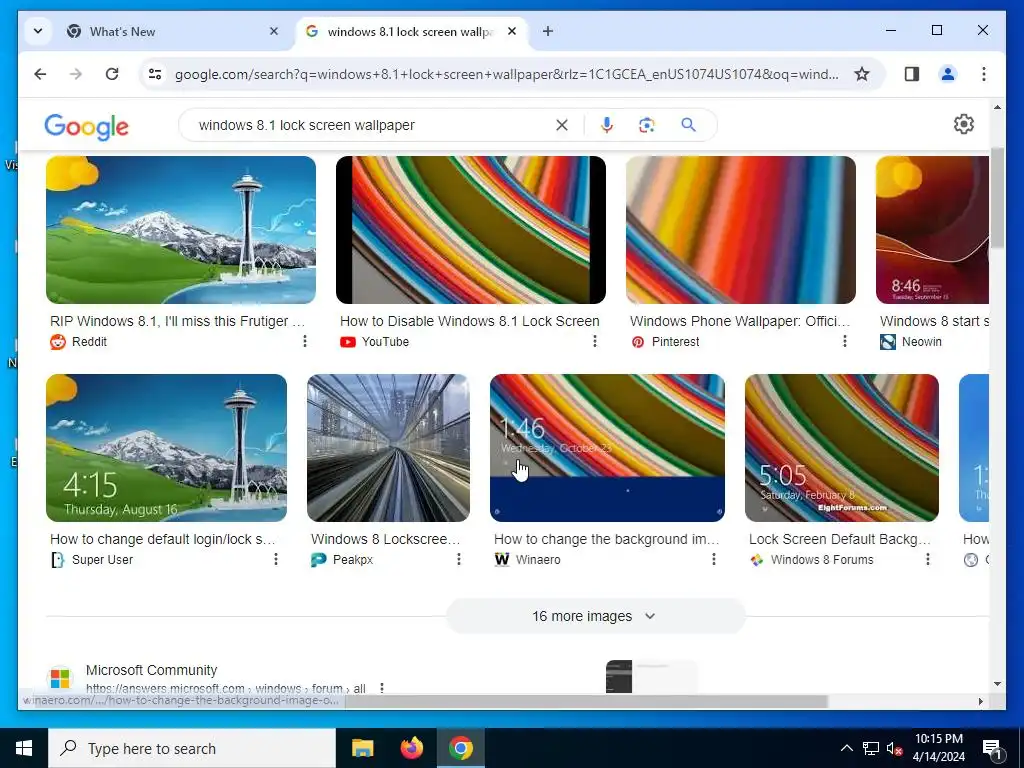Go back using the browser back arrow

tap(40, 74)
